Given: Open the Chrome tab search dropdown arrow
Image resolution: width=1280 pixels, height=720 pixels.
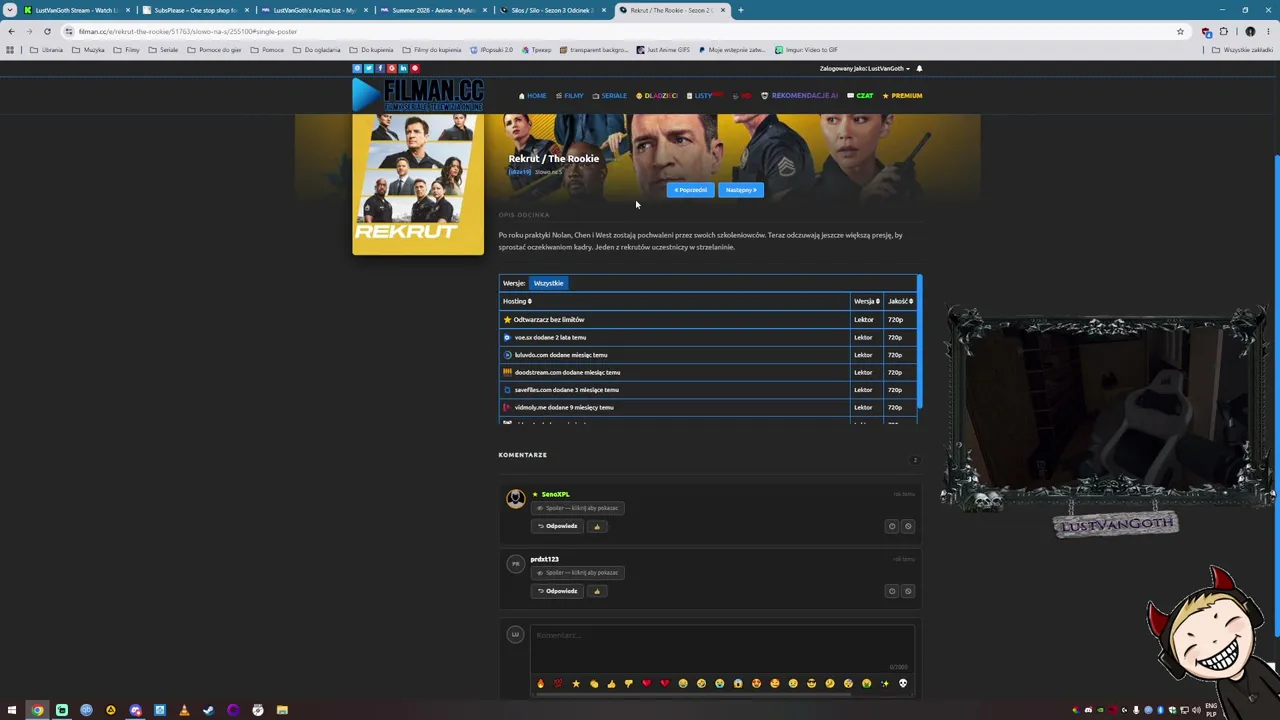Looking at the screenshot, I should click(12, 10).
